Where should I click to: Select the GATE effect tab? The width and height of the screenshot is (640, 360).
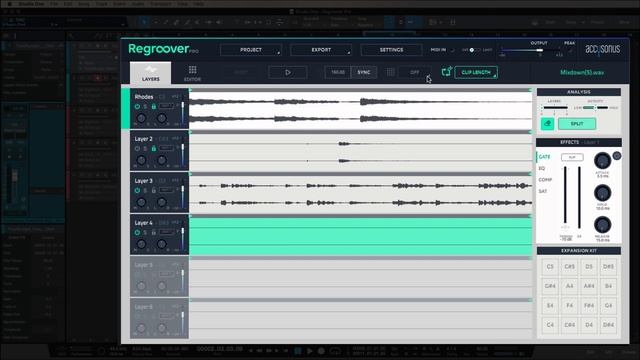(544, 157)
